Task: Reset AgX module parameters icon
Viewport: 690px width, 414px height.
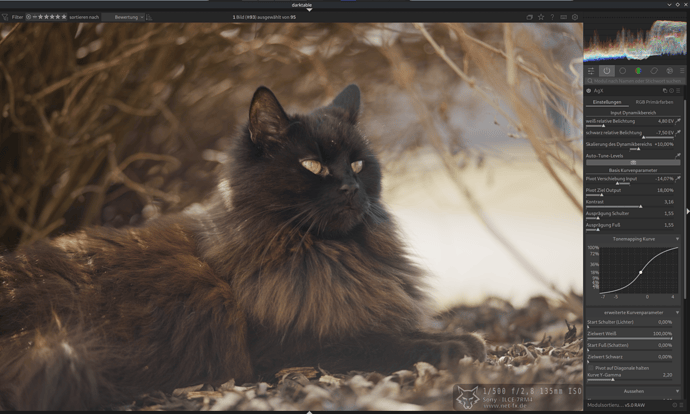Action: [x=671, y=90]
